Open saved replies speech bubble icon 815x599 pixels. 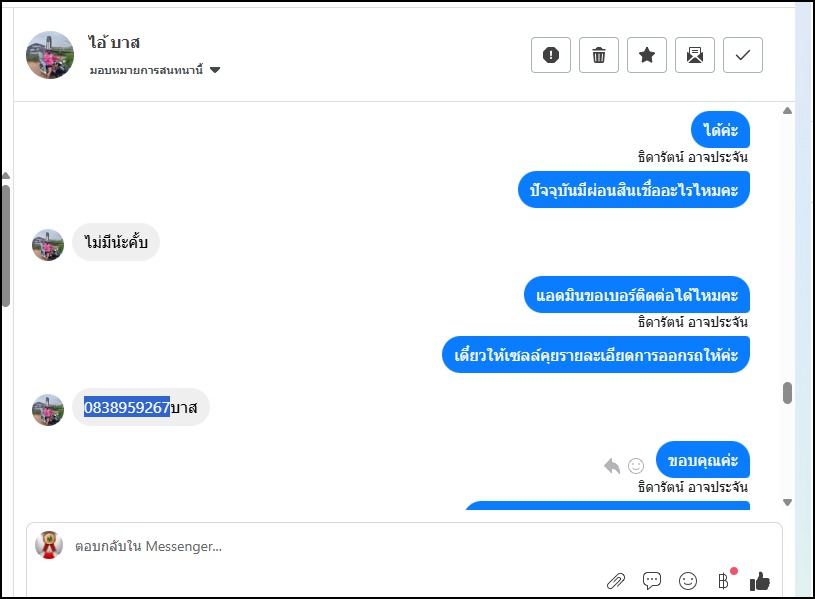pos(652,580)
